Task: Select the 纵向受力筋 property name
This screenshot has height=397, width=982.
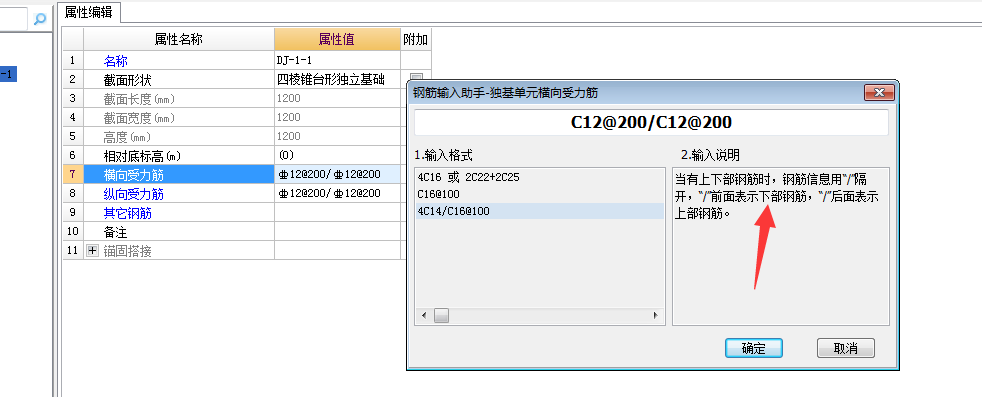Action: 178,193
